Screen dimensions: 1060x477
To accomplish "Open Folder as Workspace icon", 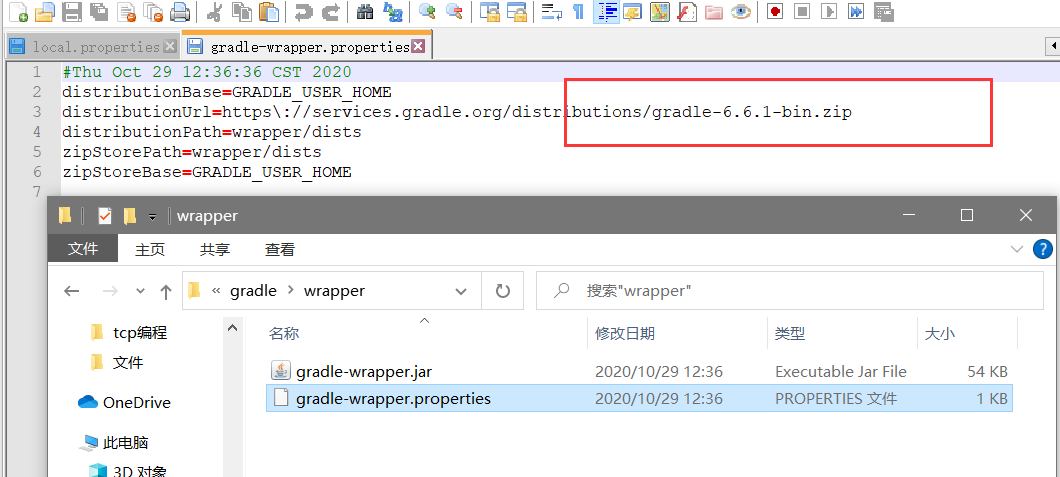I will coord(714,11).
